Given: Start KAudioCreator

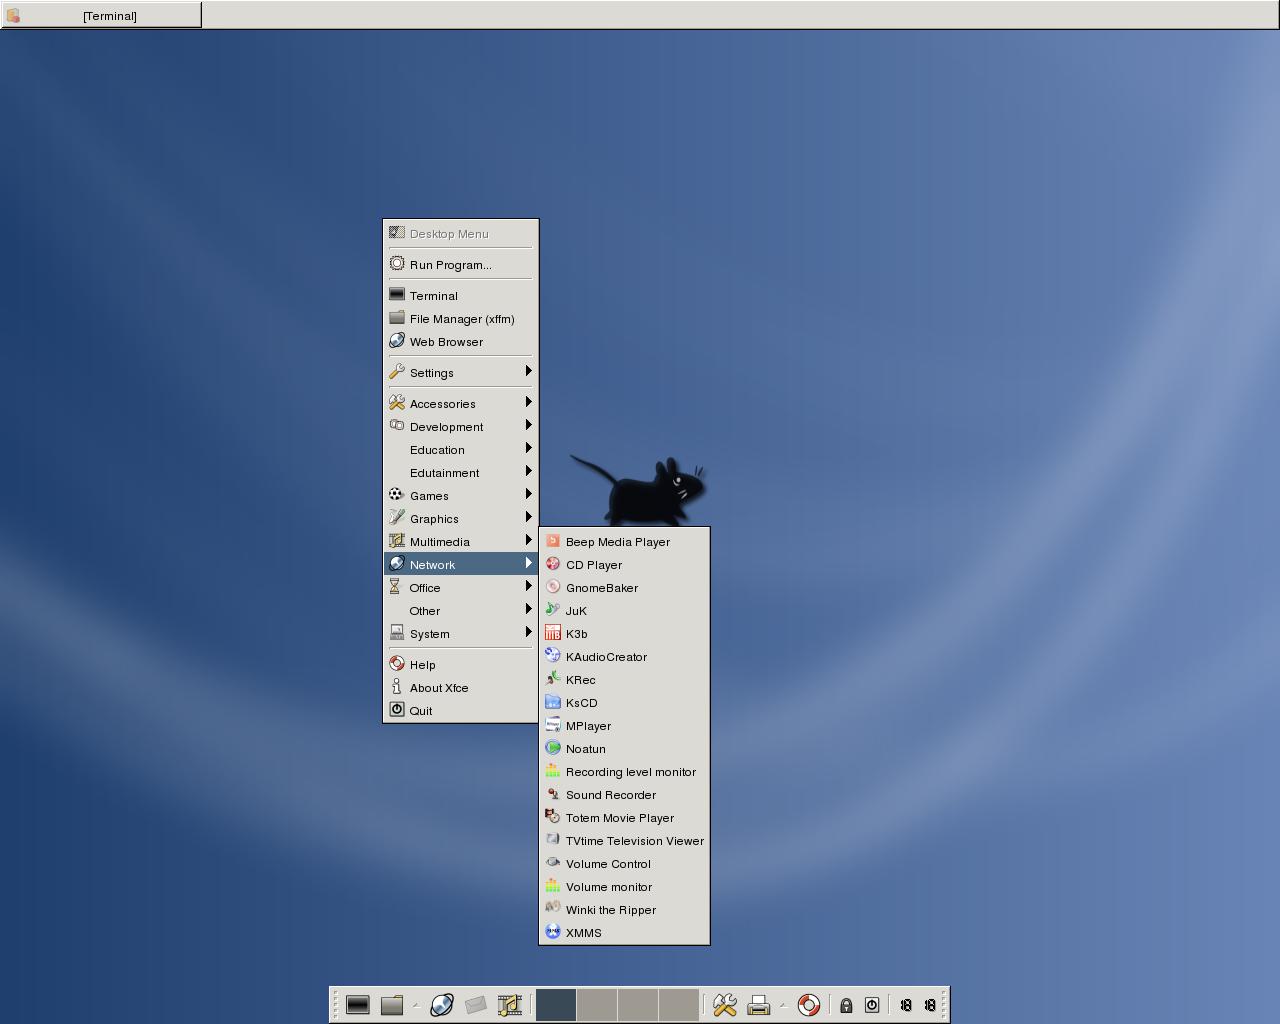Looking at the screenshot, I should 624,656.
